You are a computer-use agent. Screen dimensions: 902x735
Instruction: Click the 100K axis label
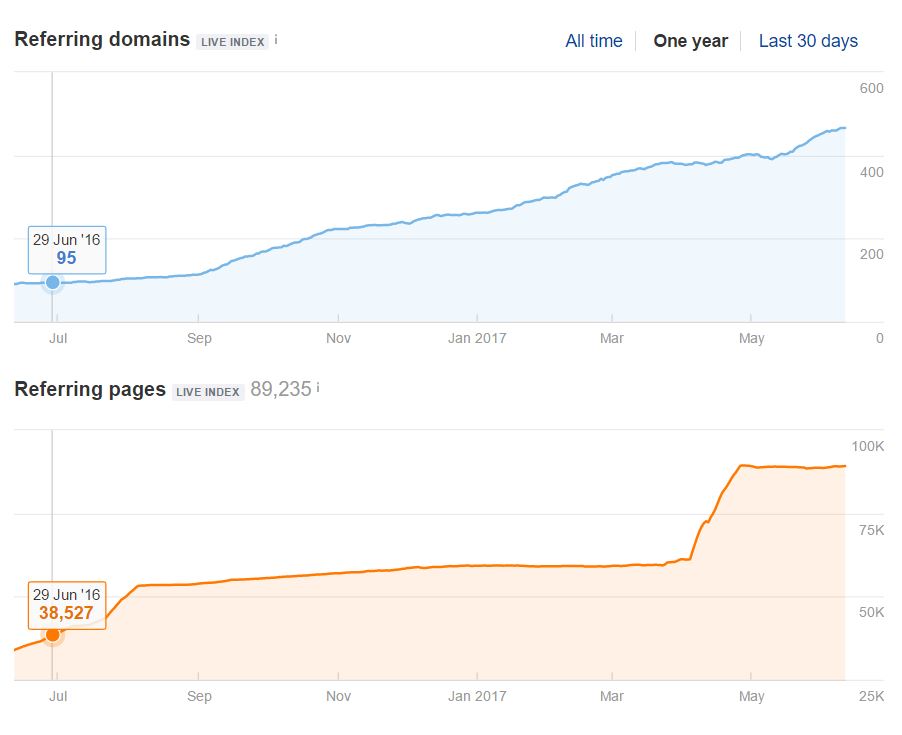(x=867, y=446)
